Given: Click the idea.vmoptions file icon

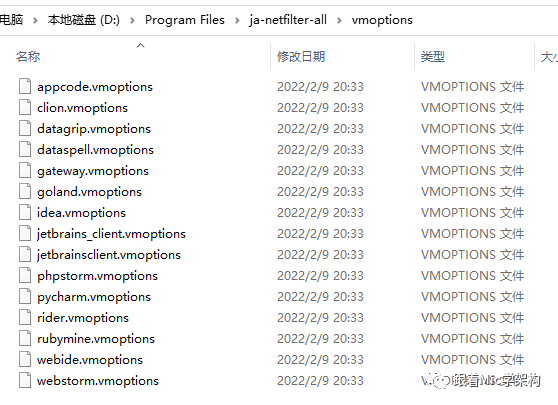Looking at the screenshot, I should [x=25, y=212].
